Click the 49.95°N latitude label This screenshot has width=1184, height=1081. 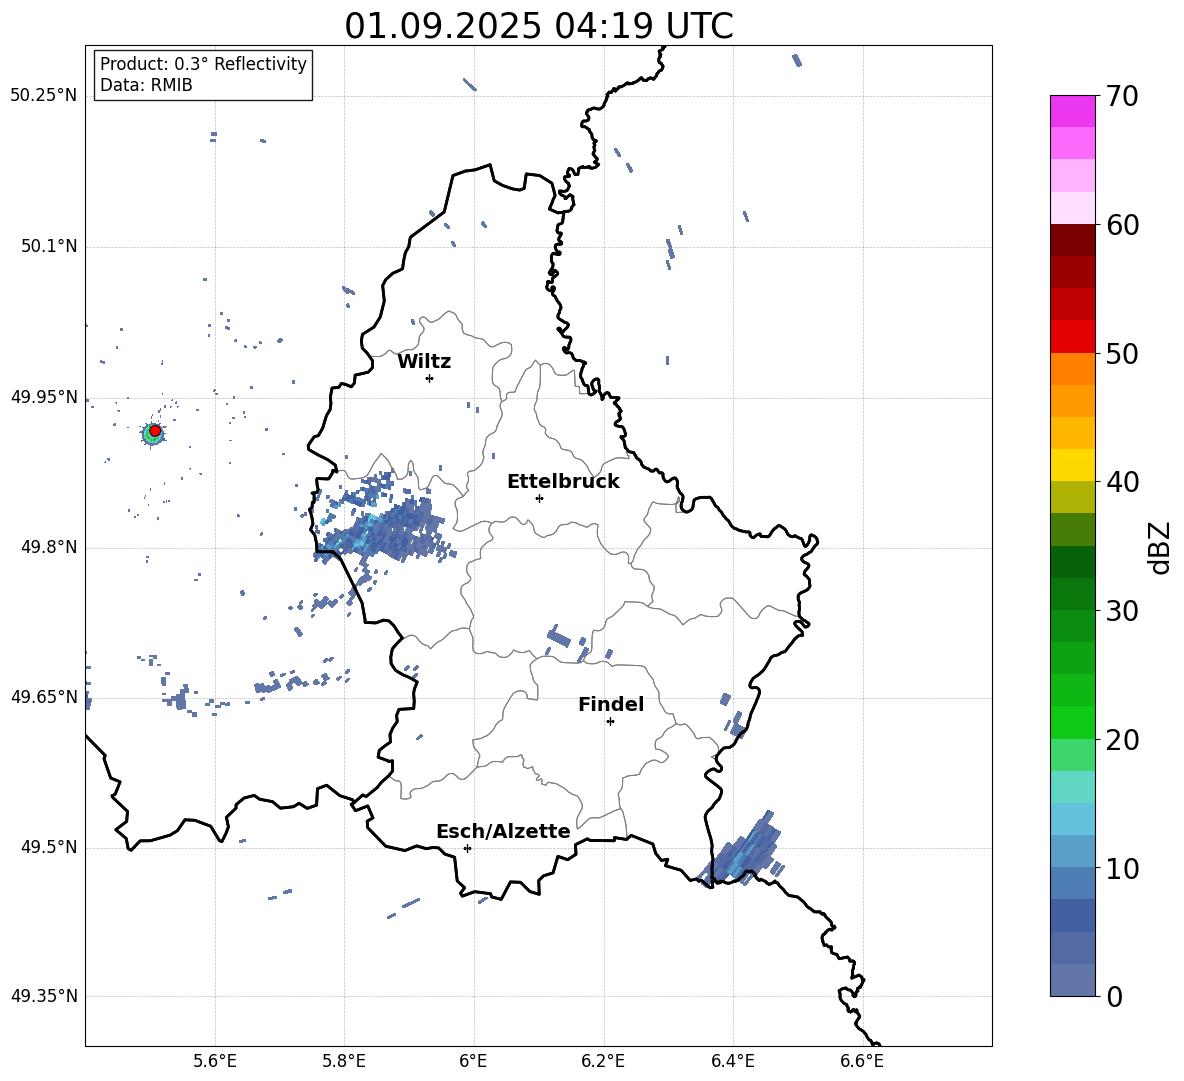tap(44, 396)
